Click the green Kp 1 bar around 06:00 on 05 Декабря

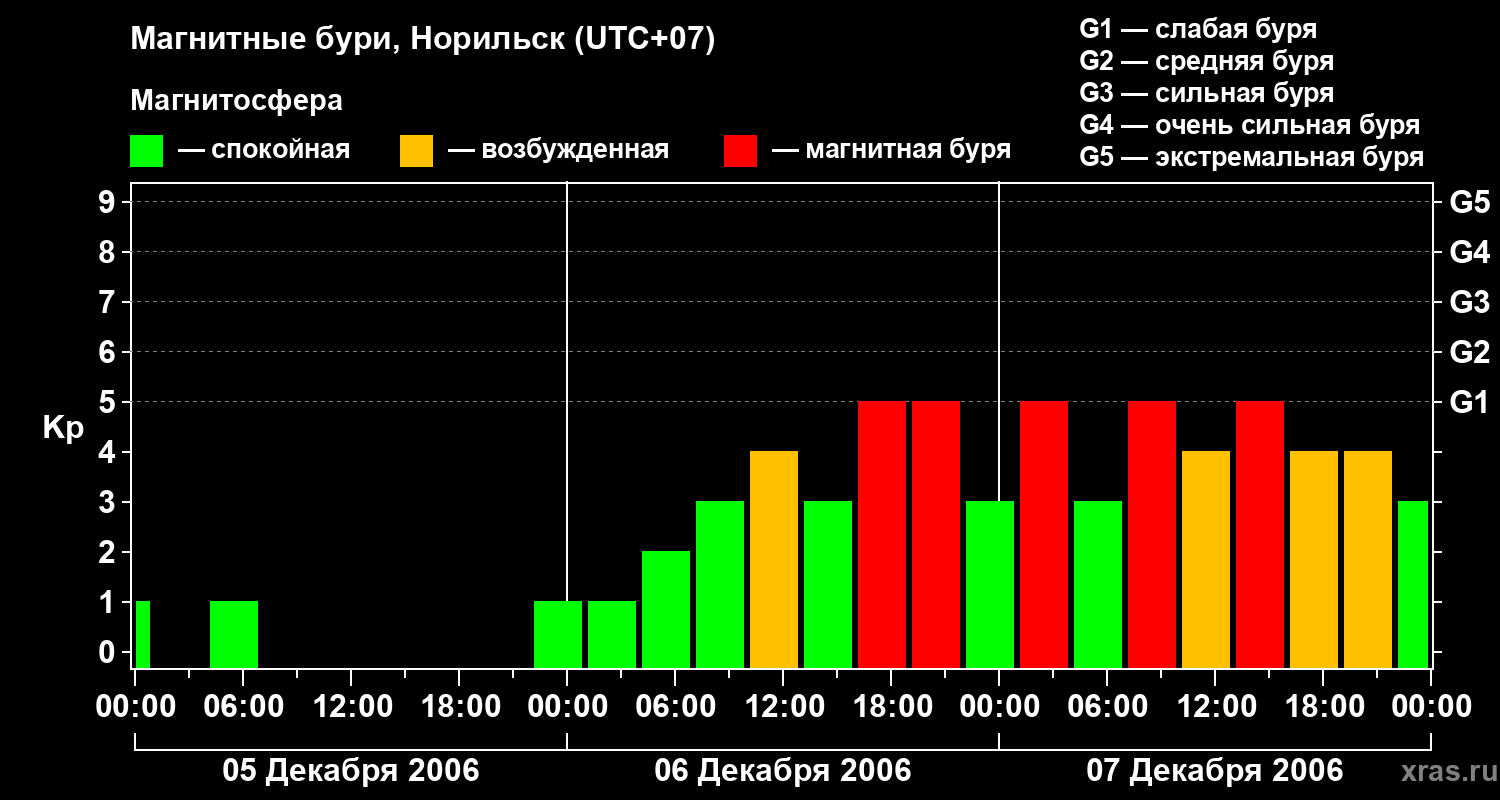tap(234, 634)
